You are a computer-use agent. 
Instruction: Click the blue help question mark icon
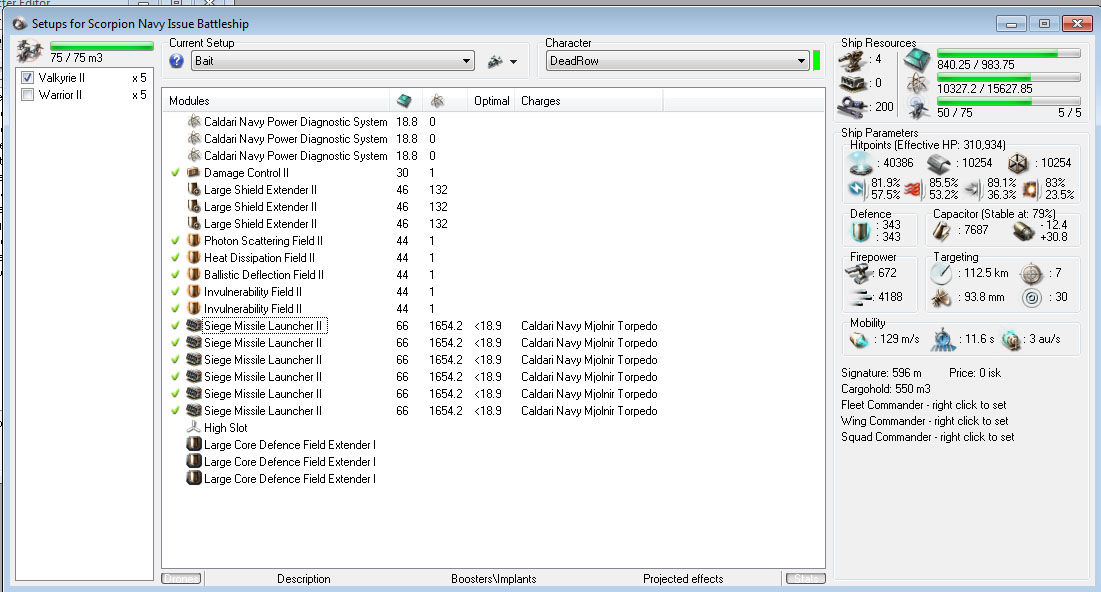[x=176, y=61]
